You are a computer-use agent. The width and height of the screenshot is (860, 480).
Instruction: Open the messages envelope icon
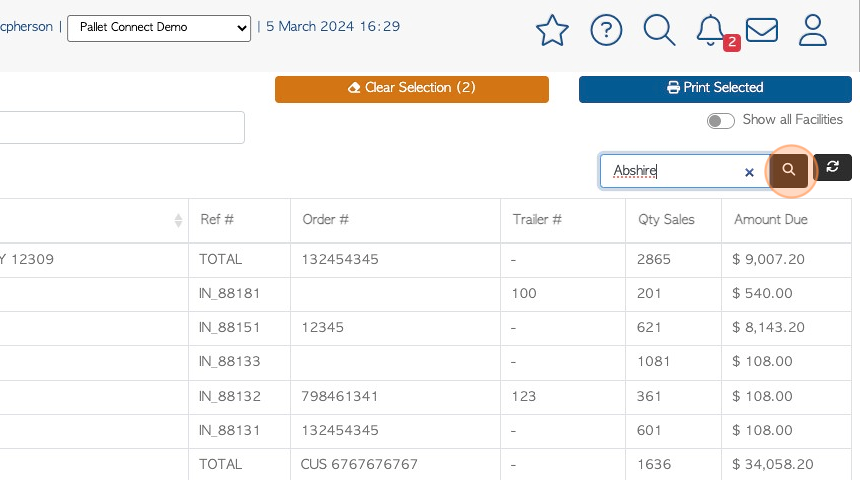tap(762, 30)
